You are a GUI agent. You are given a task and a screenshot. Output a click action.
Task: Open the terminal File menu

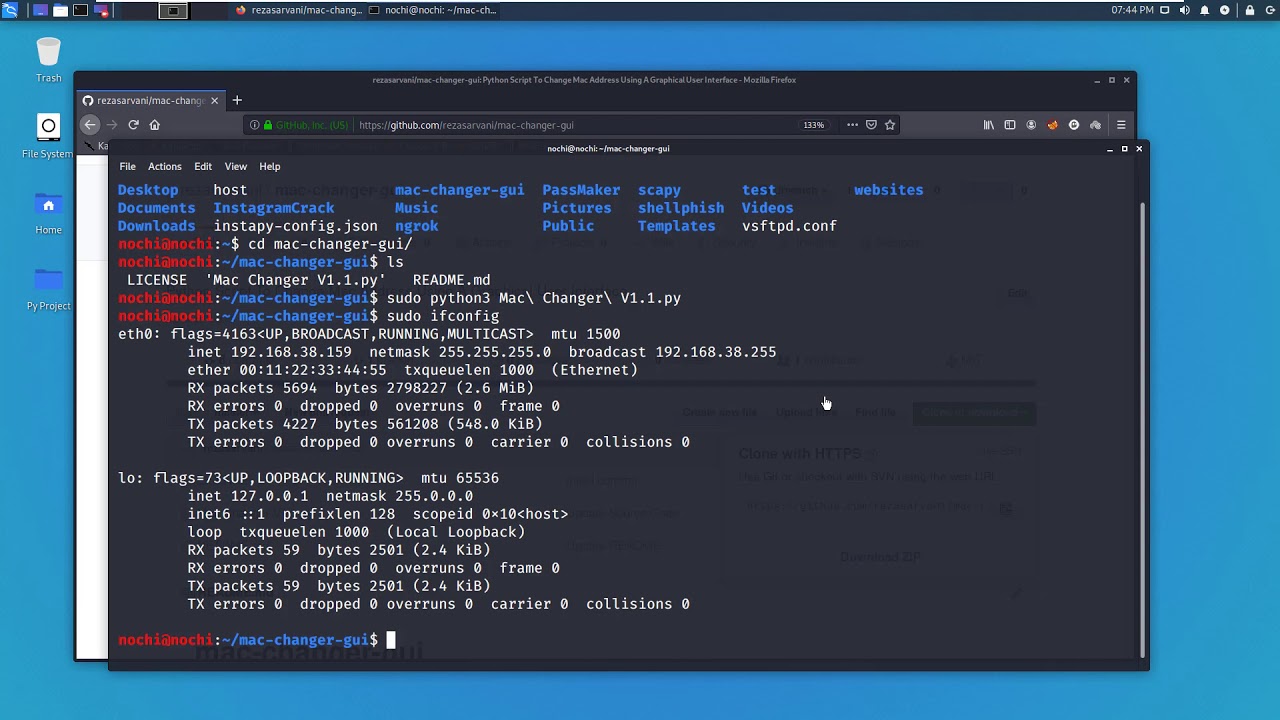tap(127, 166)
